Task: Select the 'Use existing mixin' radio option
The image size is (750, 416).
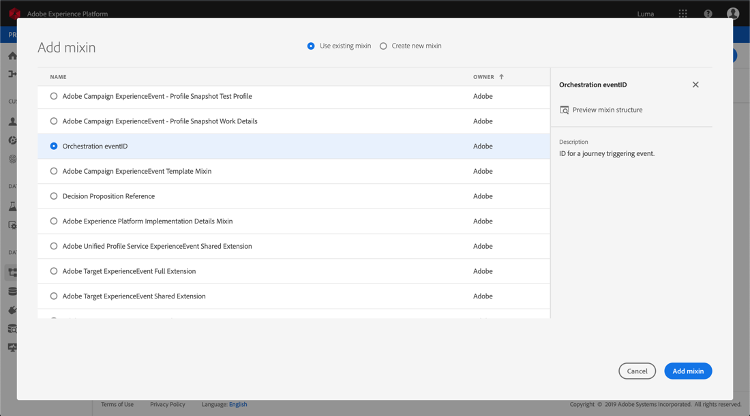Action: tap(311, 46)
